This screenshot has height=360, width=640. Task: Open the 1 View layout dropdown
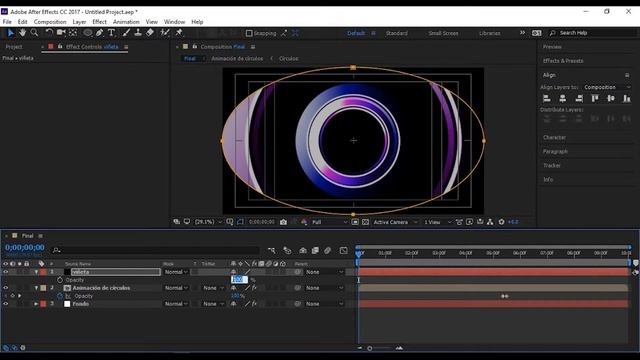point(437,222)
